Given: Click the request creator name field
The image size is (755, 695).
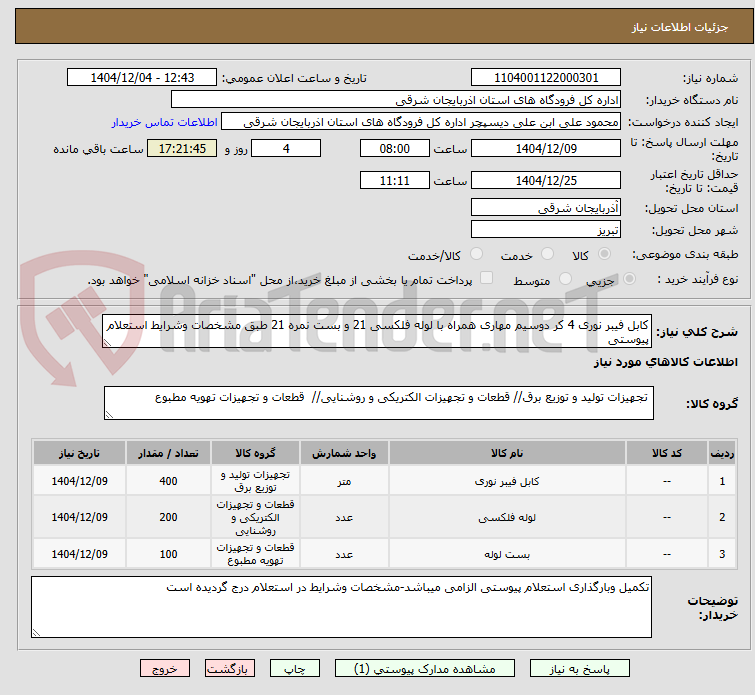Looking at the screenshot, I should [x=421, y=122].
